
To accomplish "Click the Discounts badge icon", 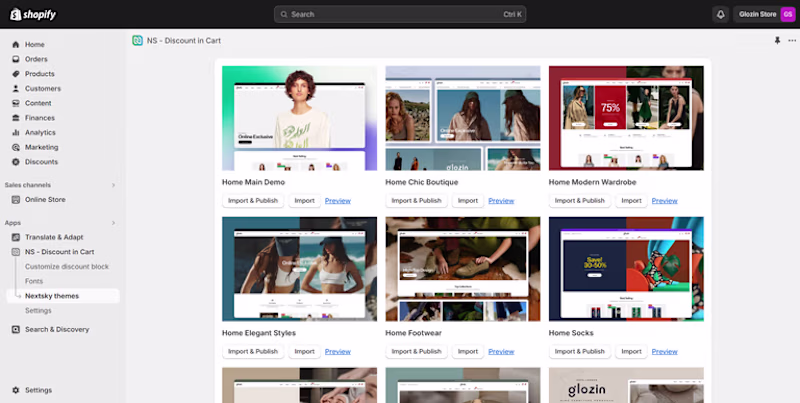I will coord(16,162).
